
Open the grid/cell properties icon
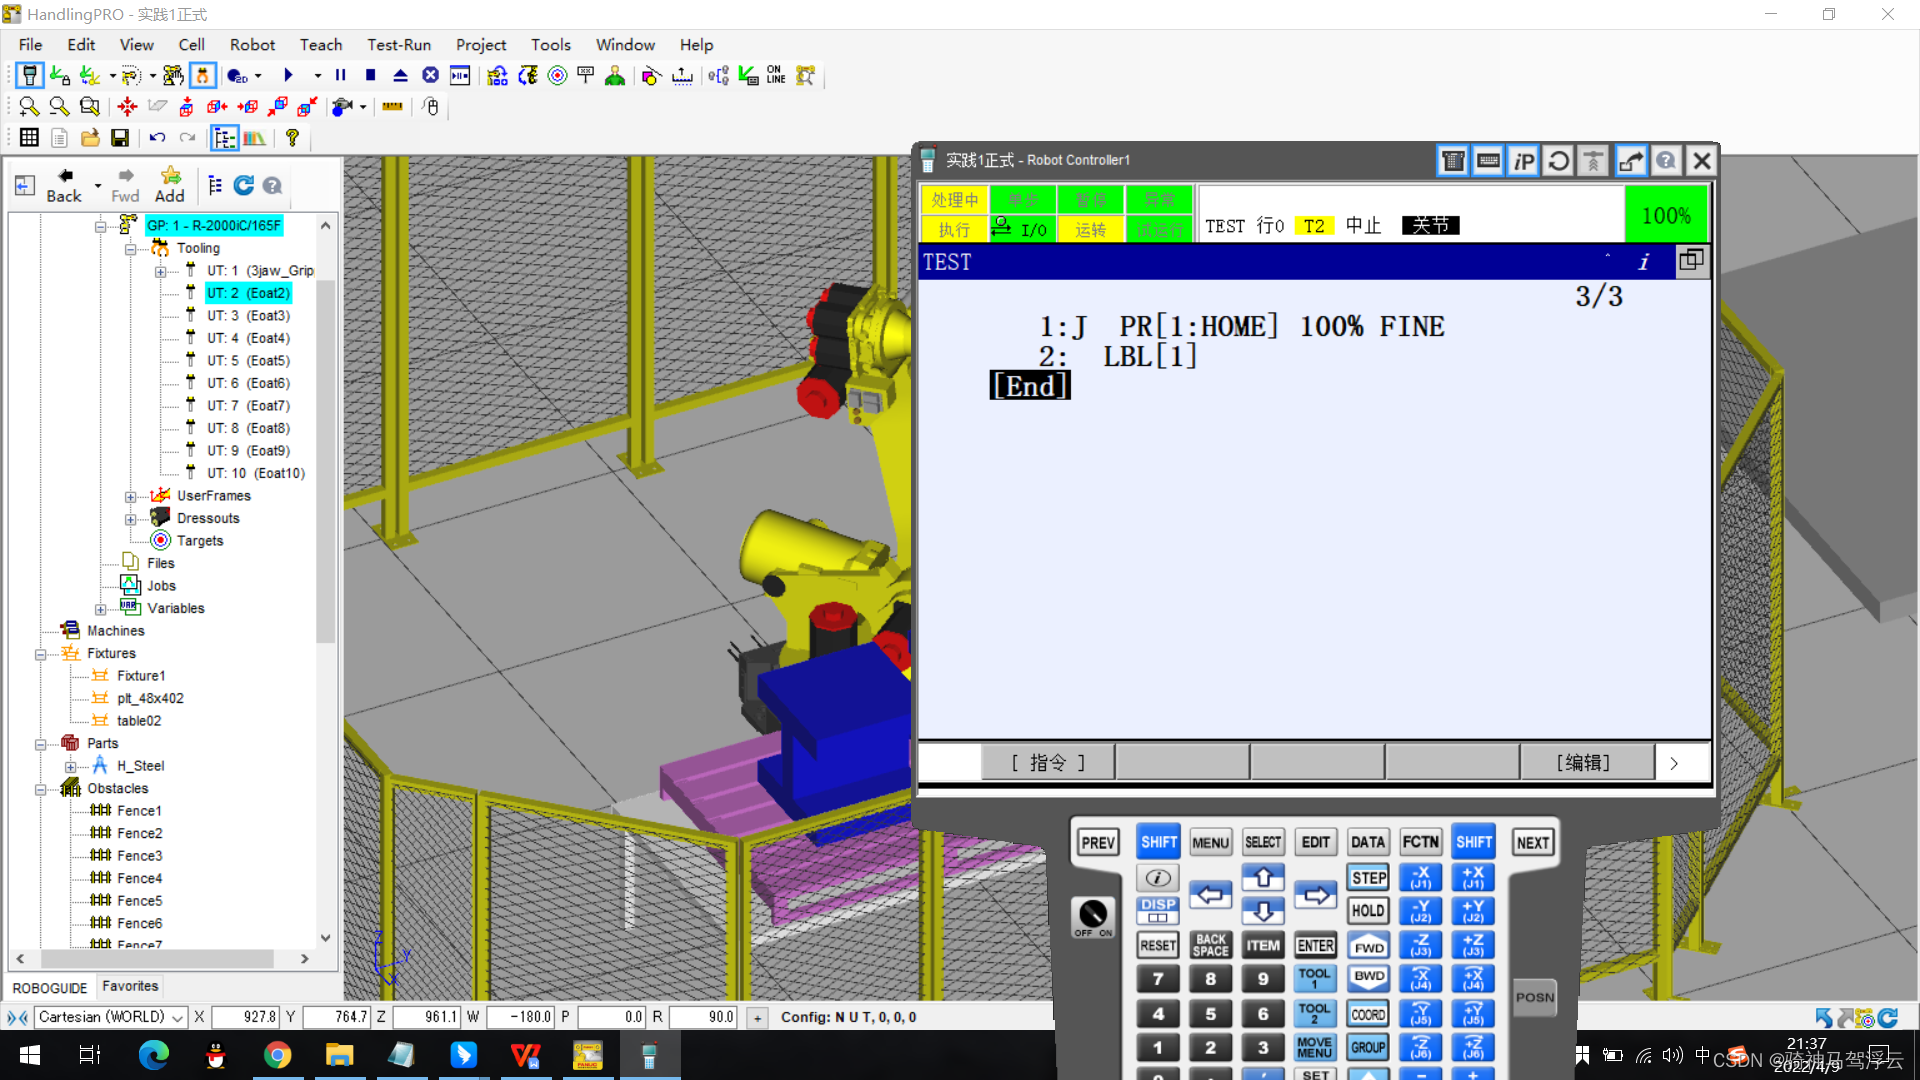pos(29,138)
